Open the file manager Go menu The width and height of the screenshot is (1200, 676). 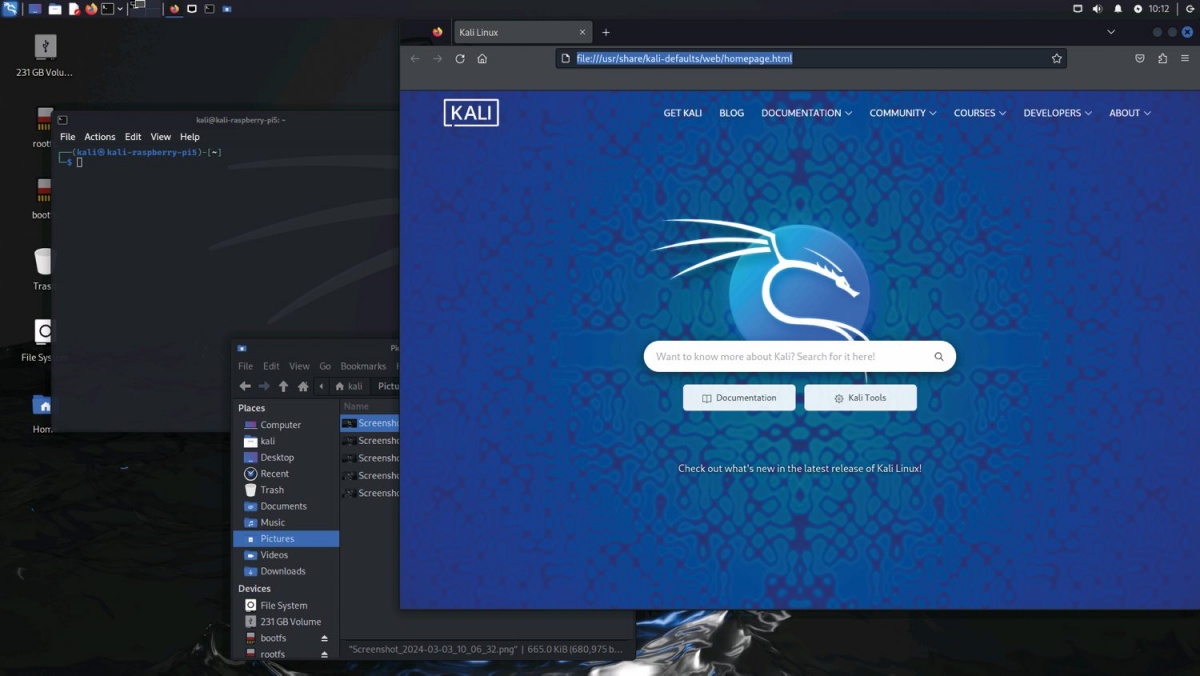325,366
